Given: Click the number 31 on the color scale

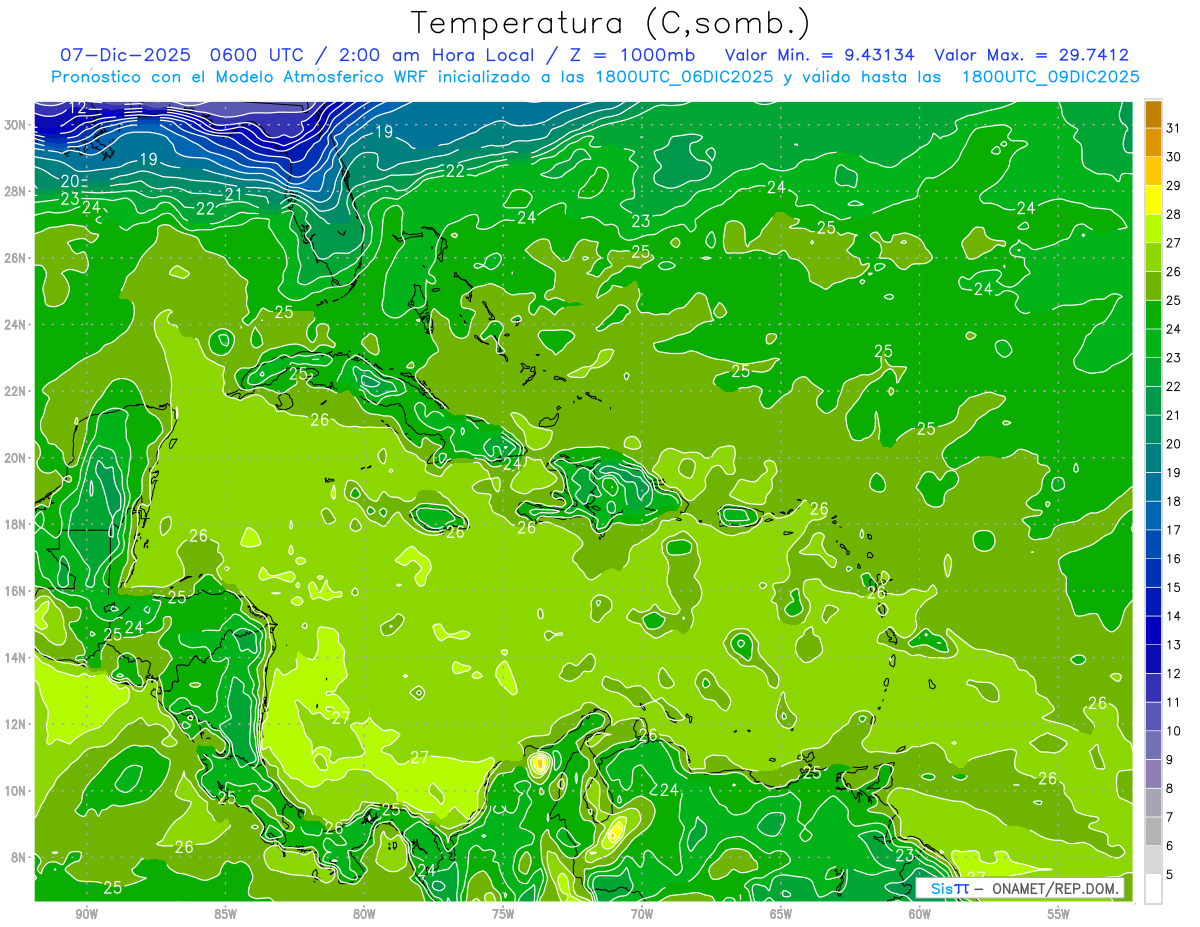Looking at the screenshot, I should point(1174,127).
